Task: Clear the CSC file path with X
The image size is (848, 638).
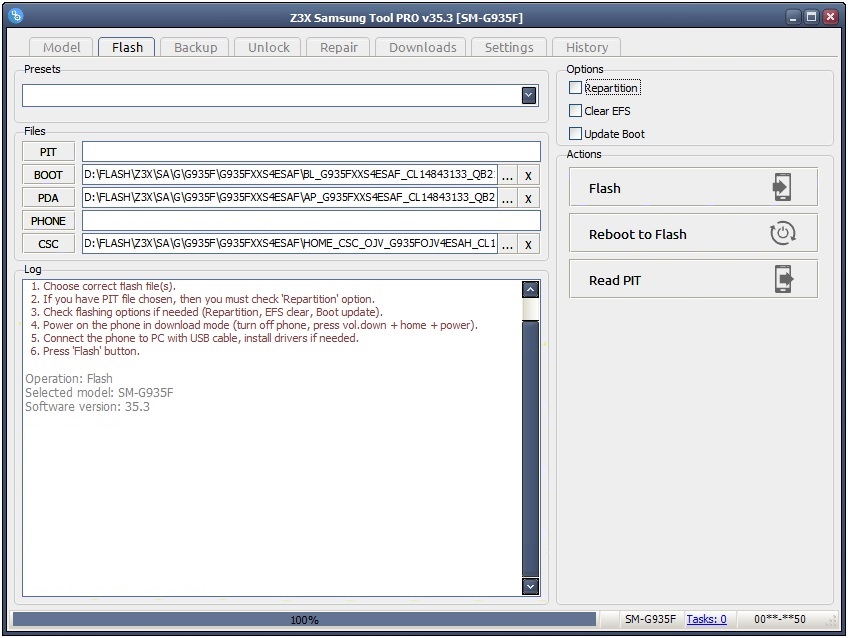Action: pos(528,244)
